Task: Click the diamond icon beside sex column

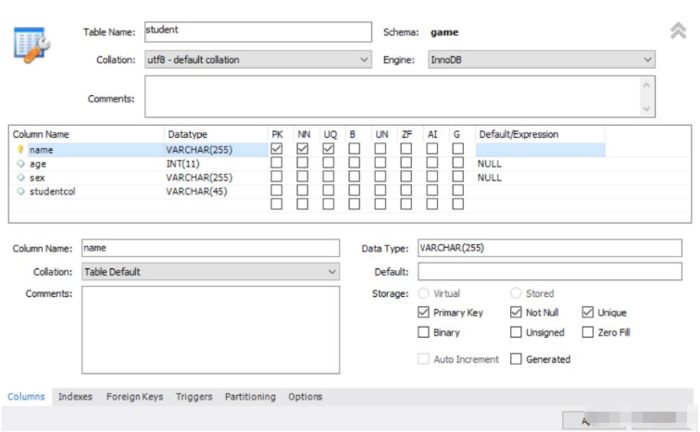Action: pyautogui.click(x=20, y=178)
